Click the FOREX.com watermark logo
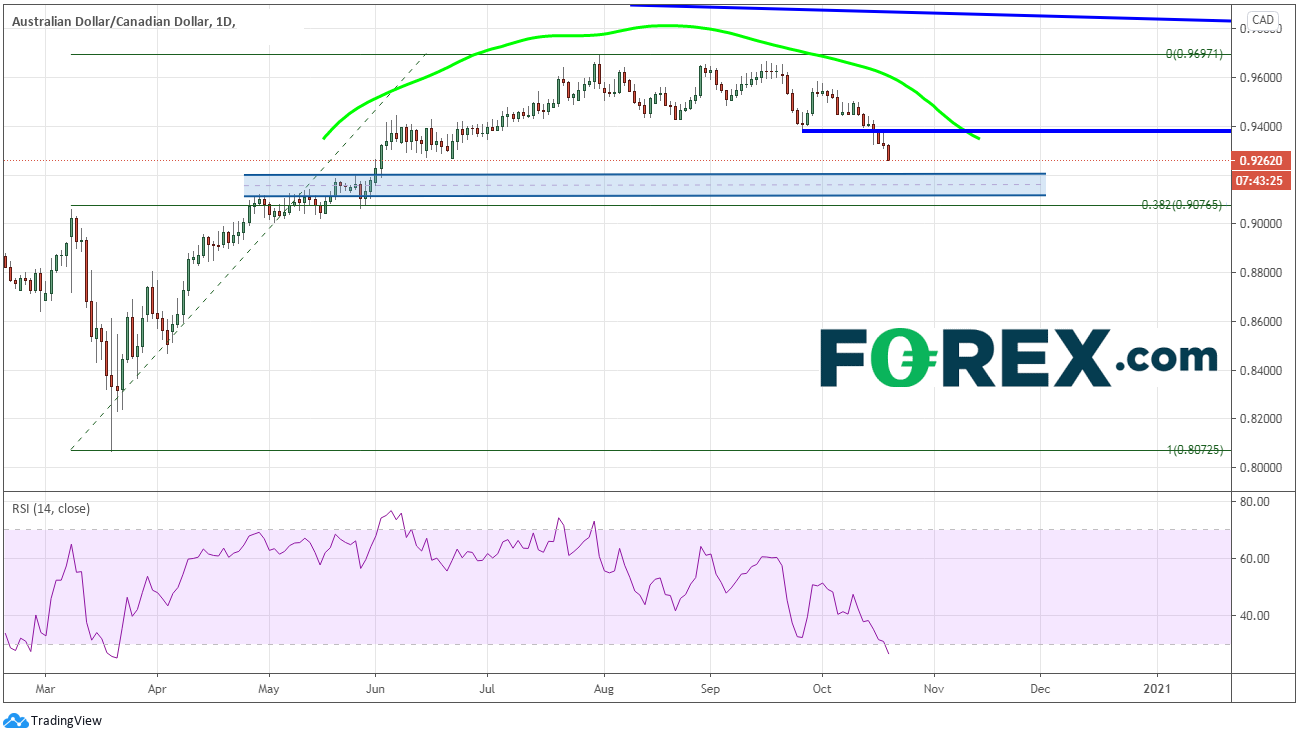The width and height of the screenshot is (1302, 739). point(1018,359)
